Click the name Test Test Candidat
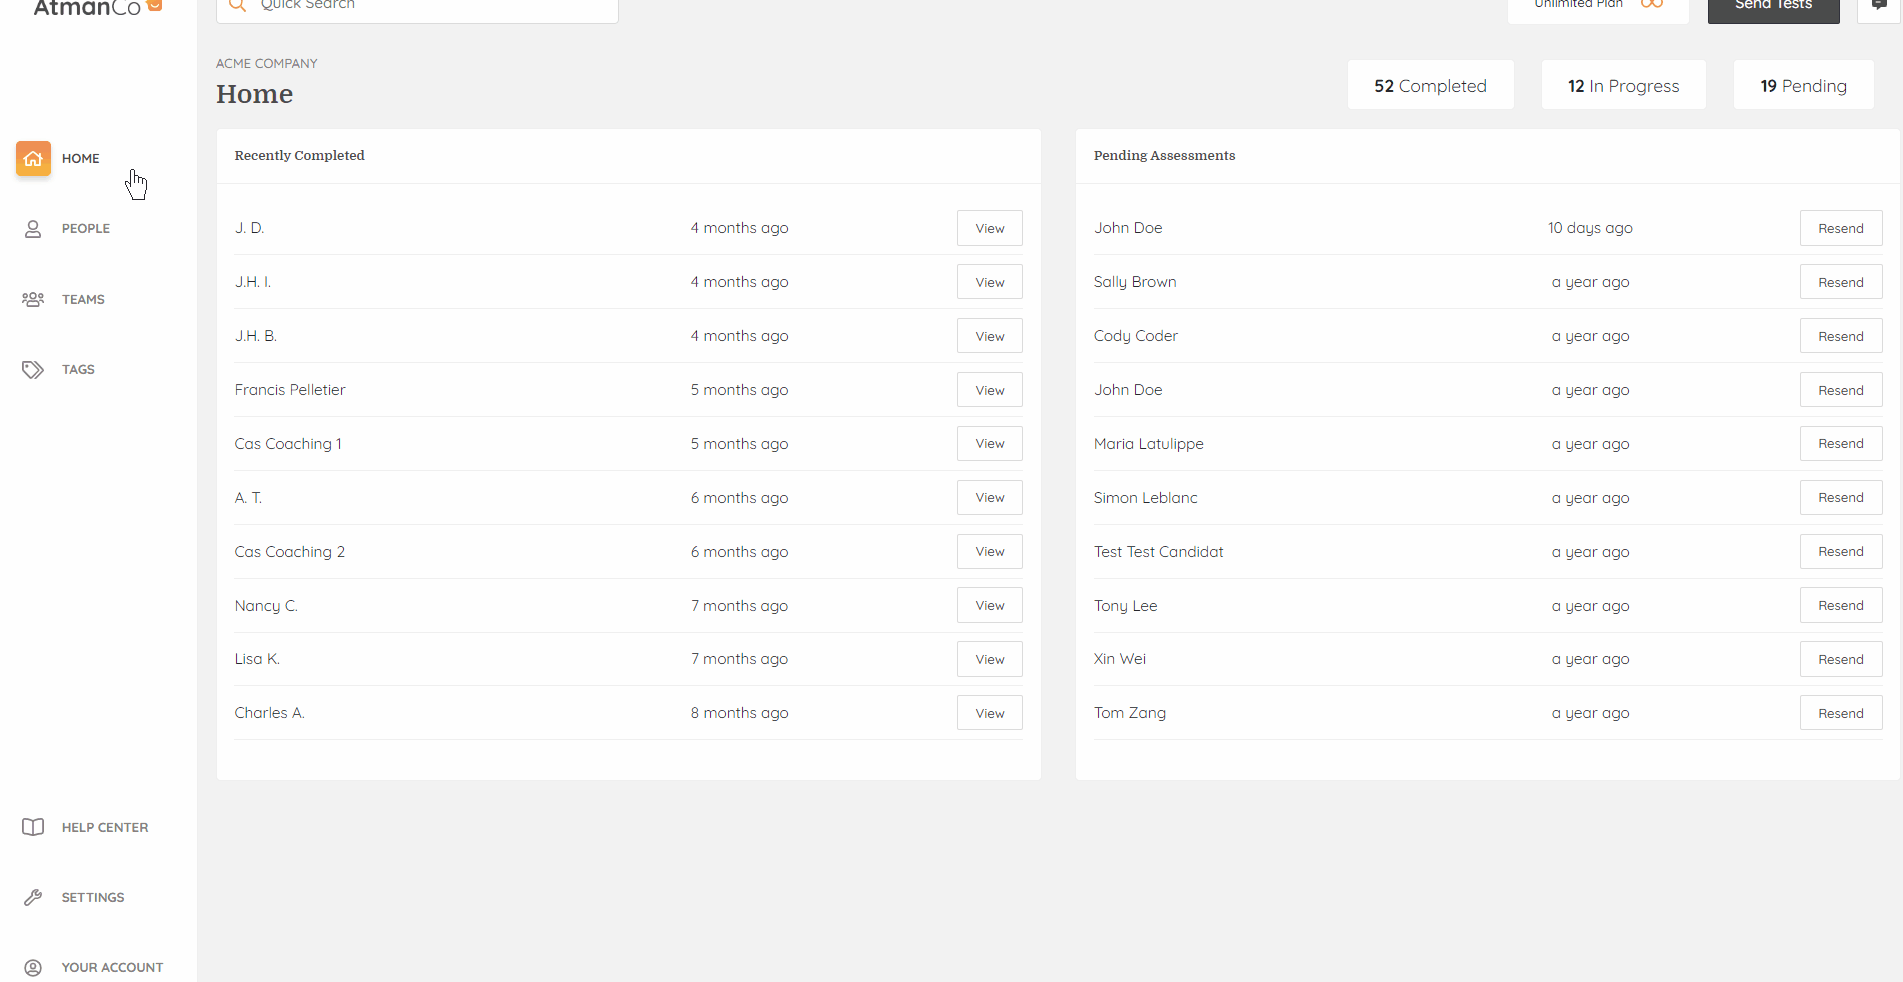Image resolution: width=1903 pixels, height=982 pixels. pyautogui.click(x=1159, y=552)
